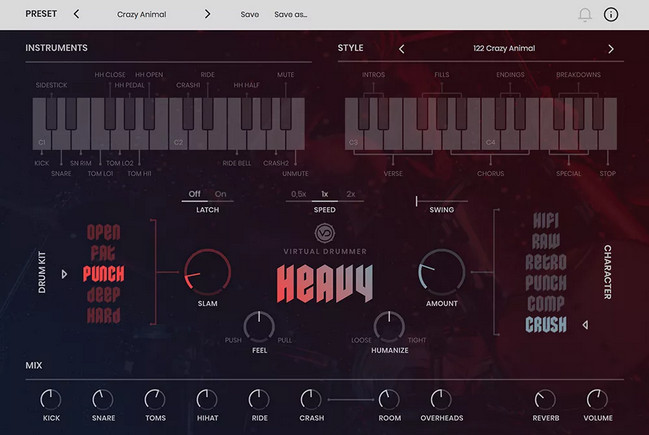Click the Snare mix knob
This screenshot has height=435, width=649.
pos(103,400)
